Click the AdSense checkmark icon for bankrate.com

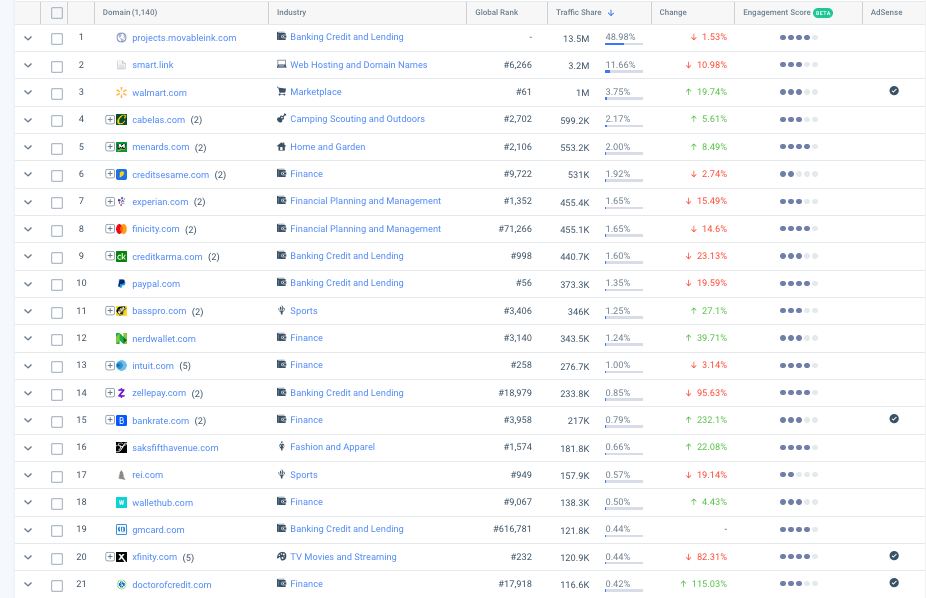(x=894, y=419)
